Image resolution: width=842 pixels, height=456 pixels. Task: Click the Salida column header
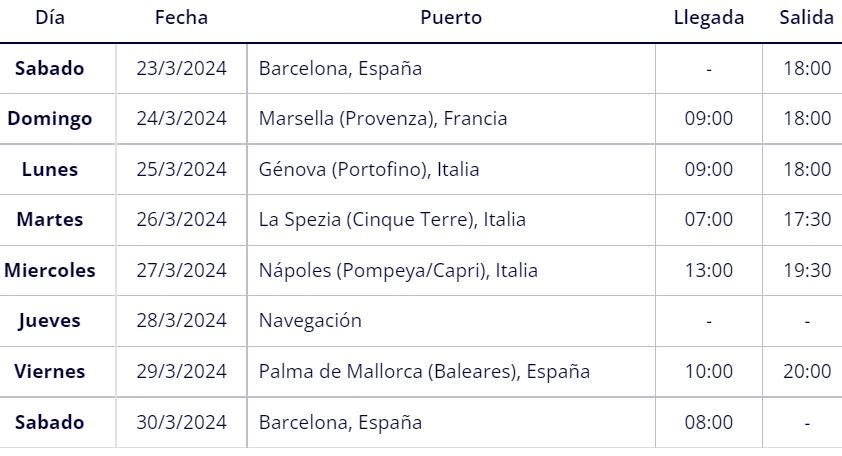tap(807, 18)
